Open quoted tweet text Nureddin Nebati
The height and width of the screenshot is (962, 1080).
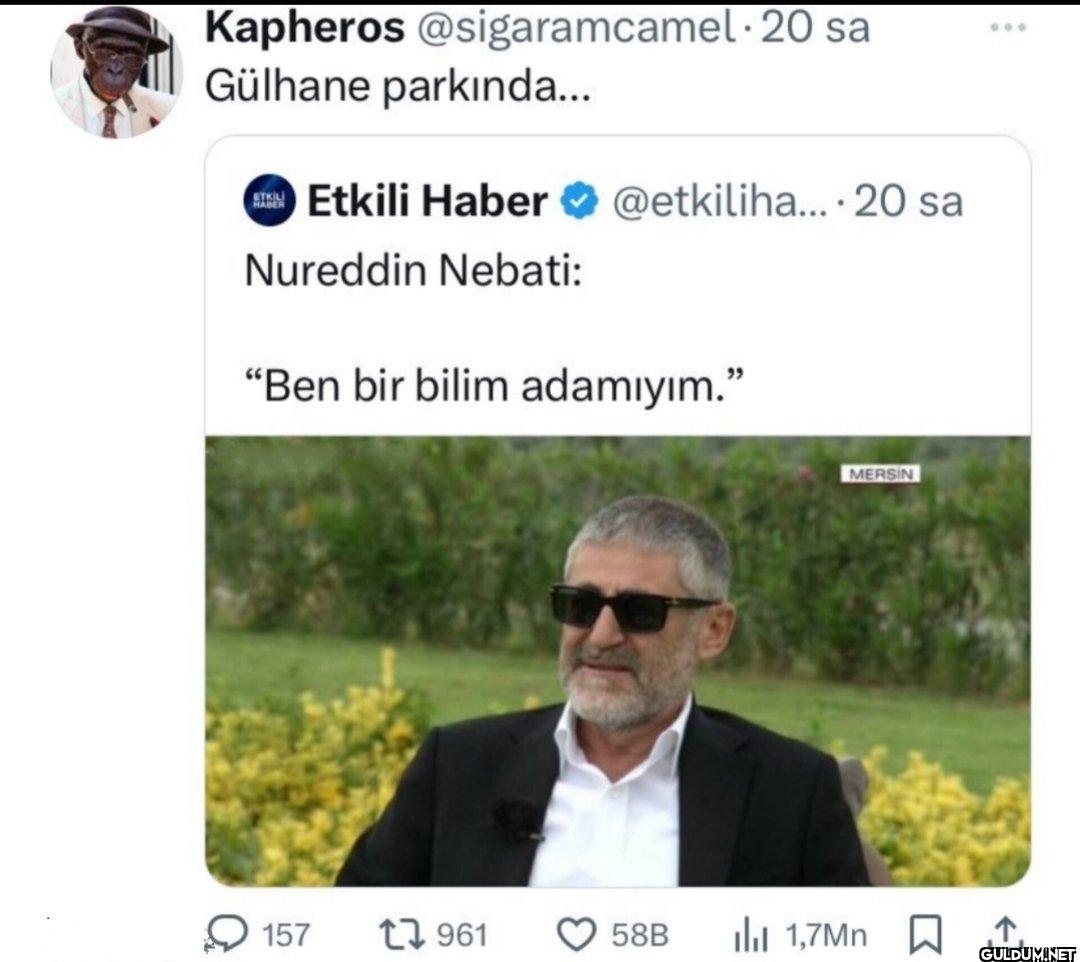[x=413, y=270]
